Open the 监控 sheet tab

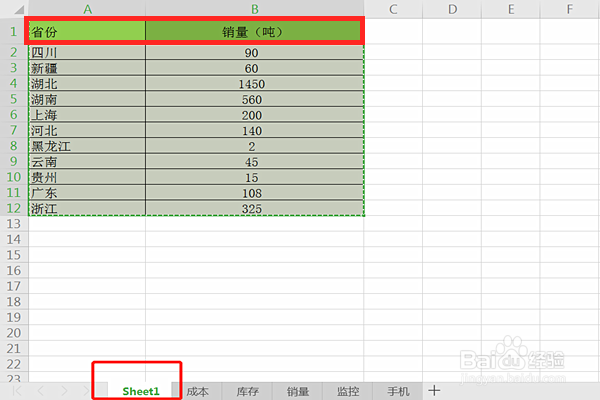(x=348, y=391)
